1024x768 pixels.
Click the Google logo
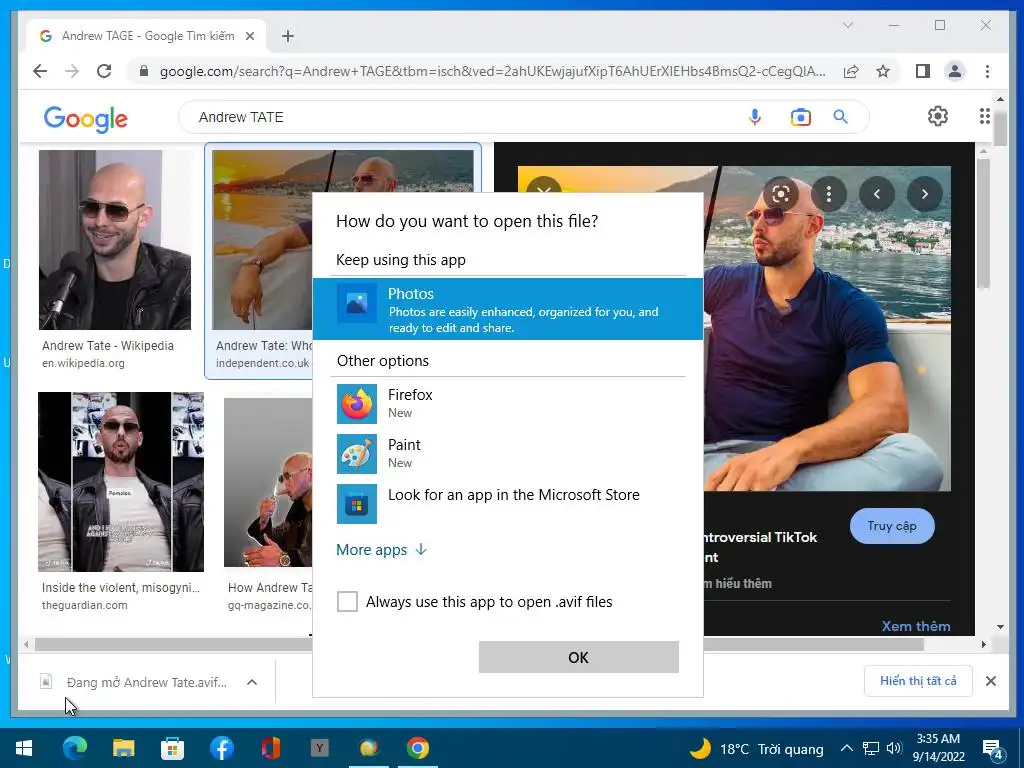tap(86, 119)
